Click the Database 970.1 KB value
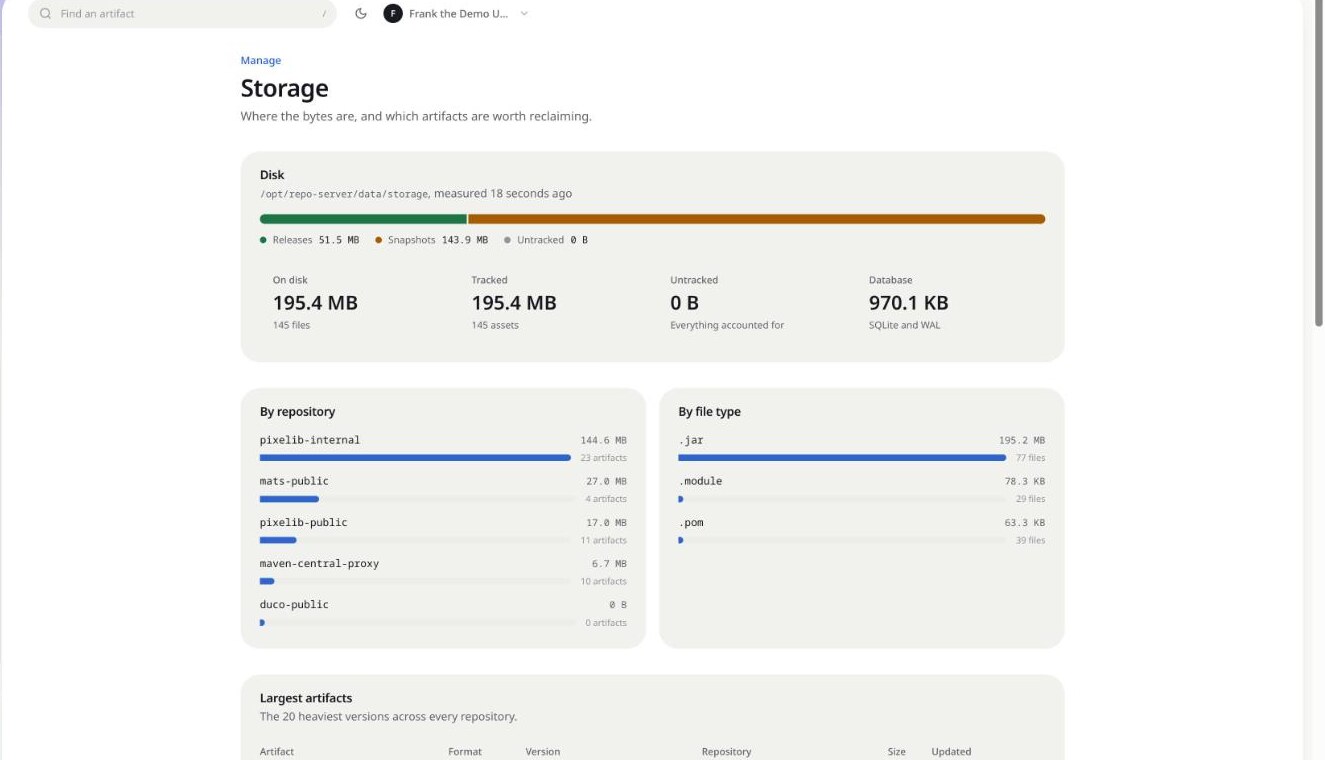This screenshot has width=1325, height=760. tap(909, 303)
